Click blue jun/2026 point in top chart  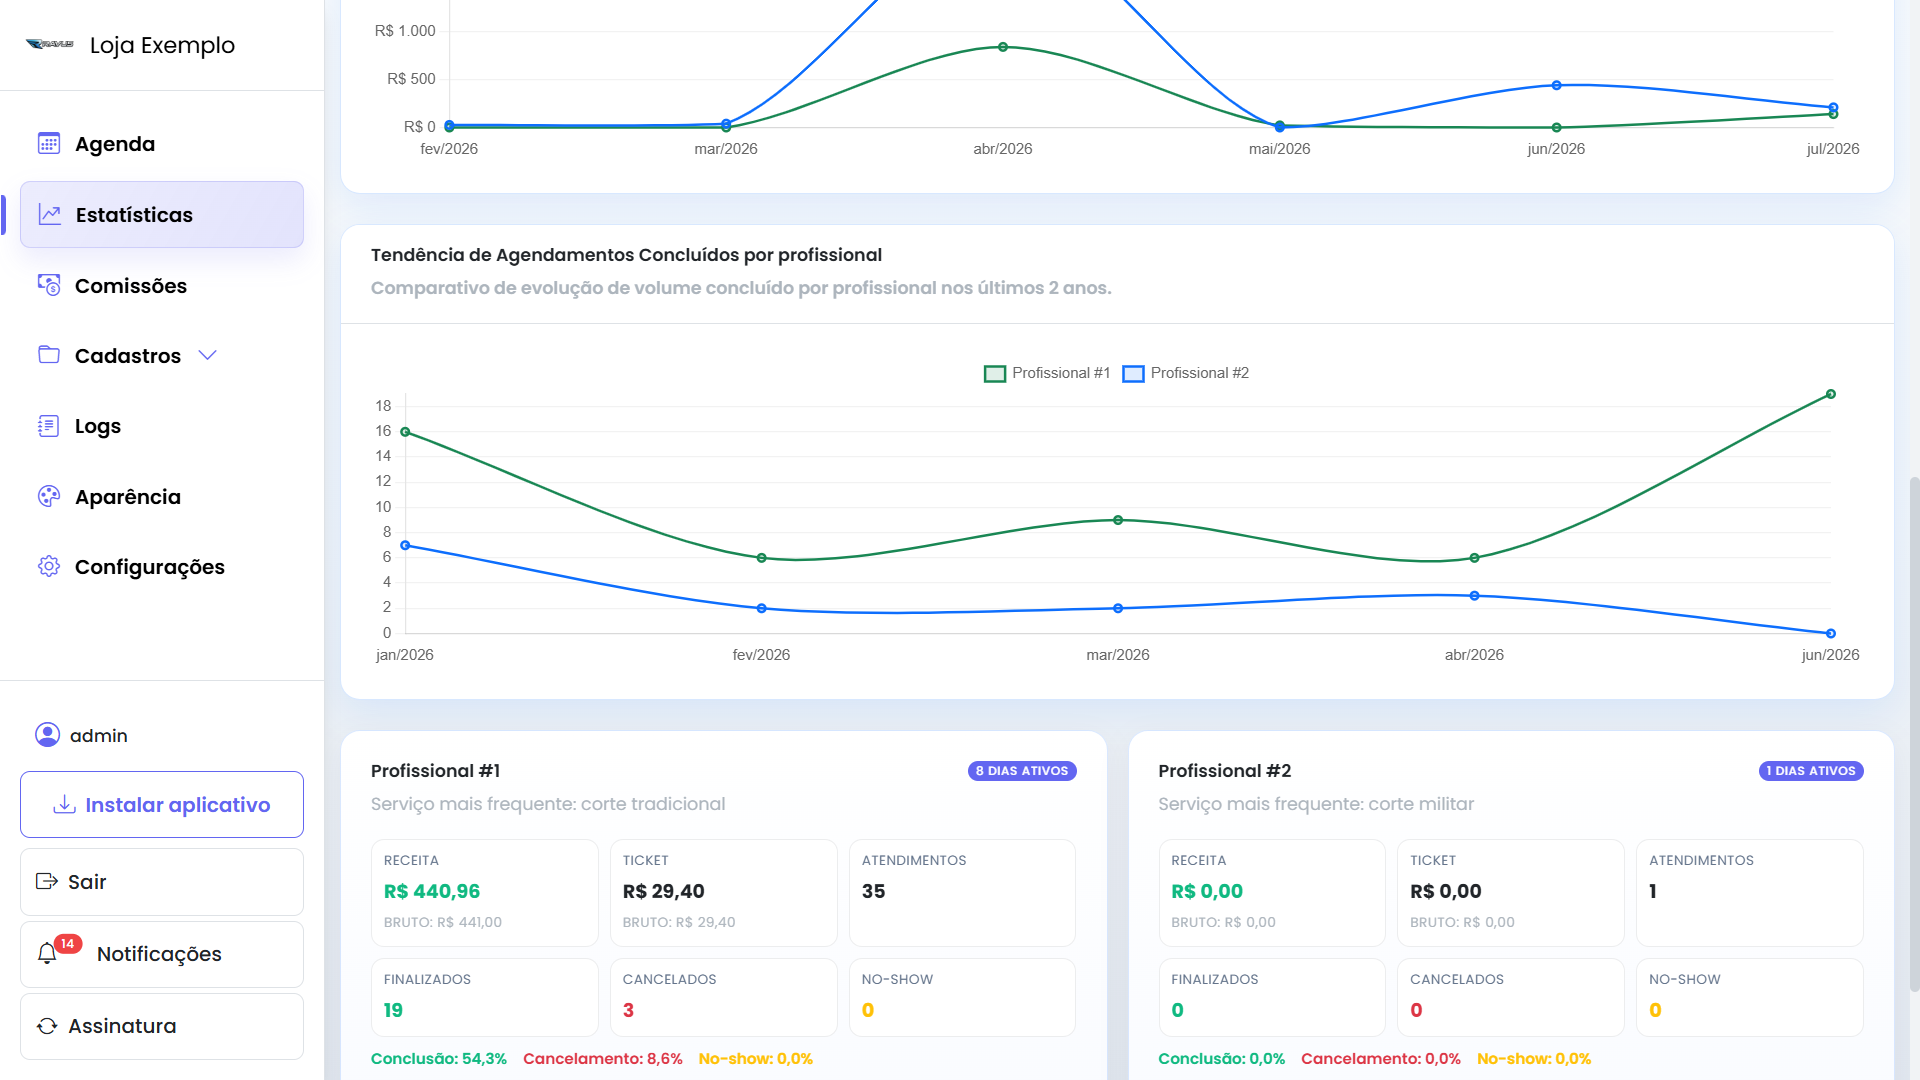pos(1556,85)
